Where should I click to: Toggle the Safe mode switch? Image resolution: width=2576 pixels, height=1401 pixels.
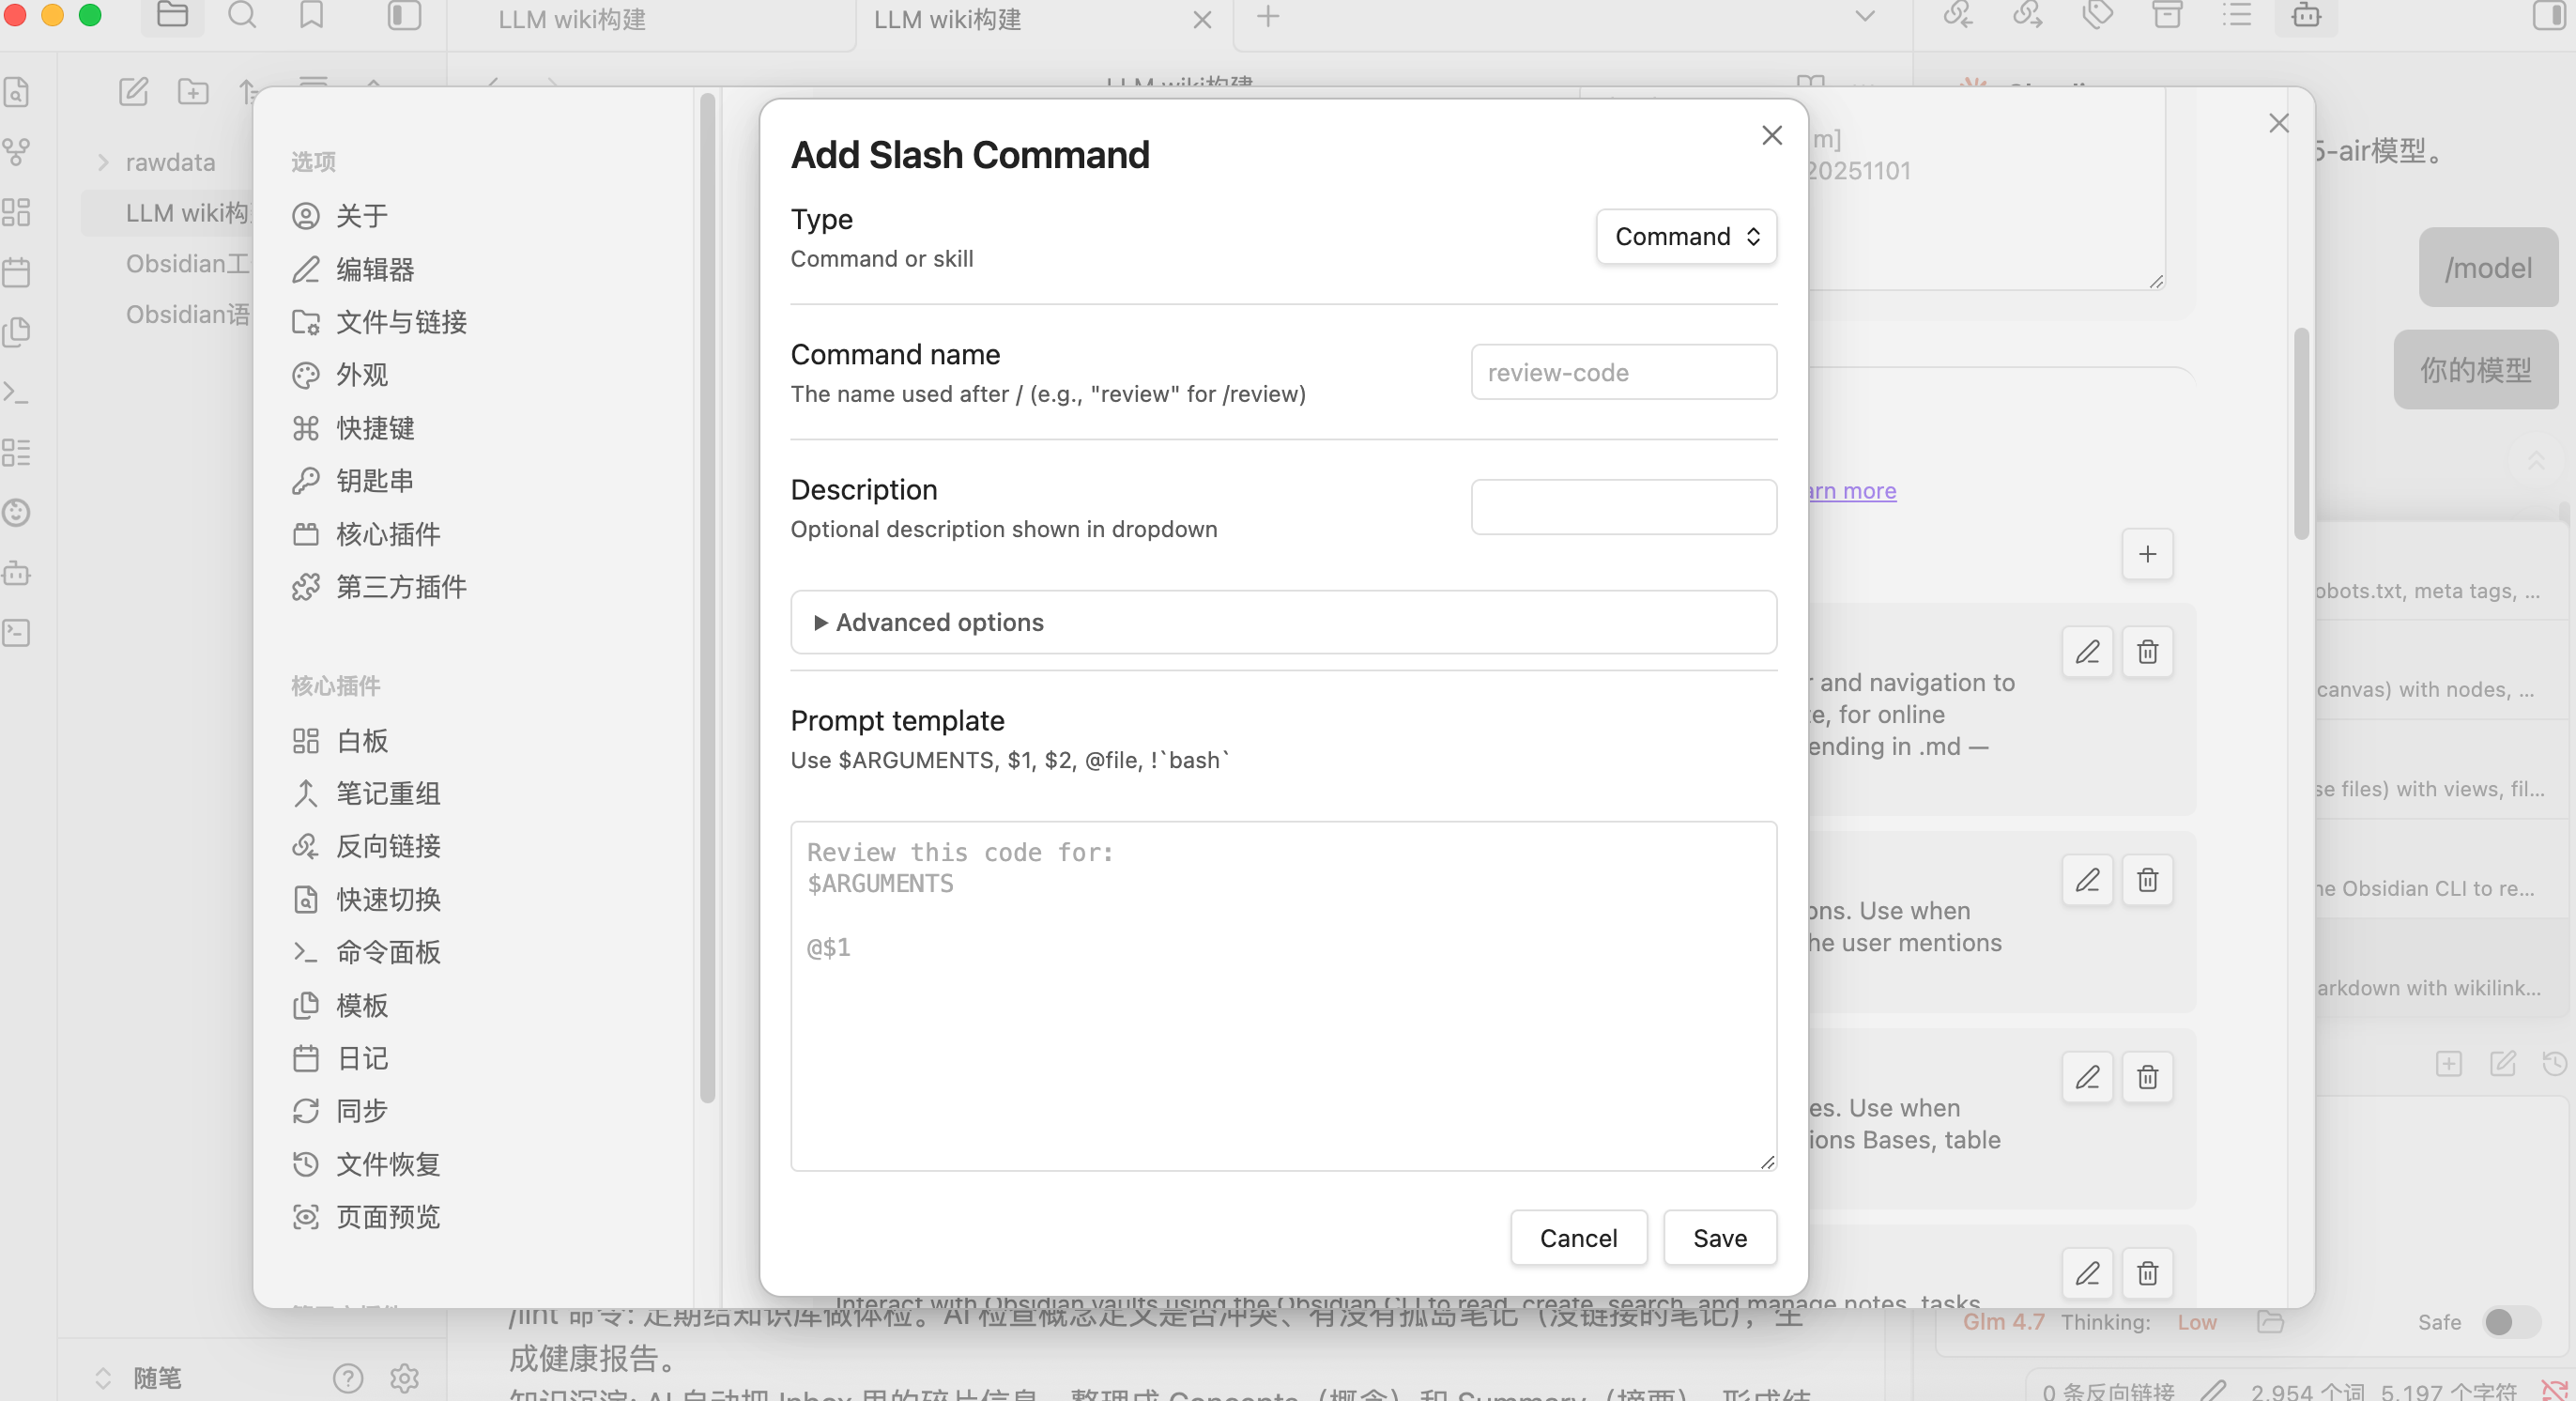(2512, 1322)
